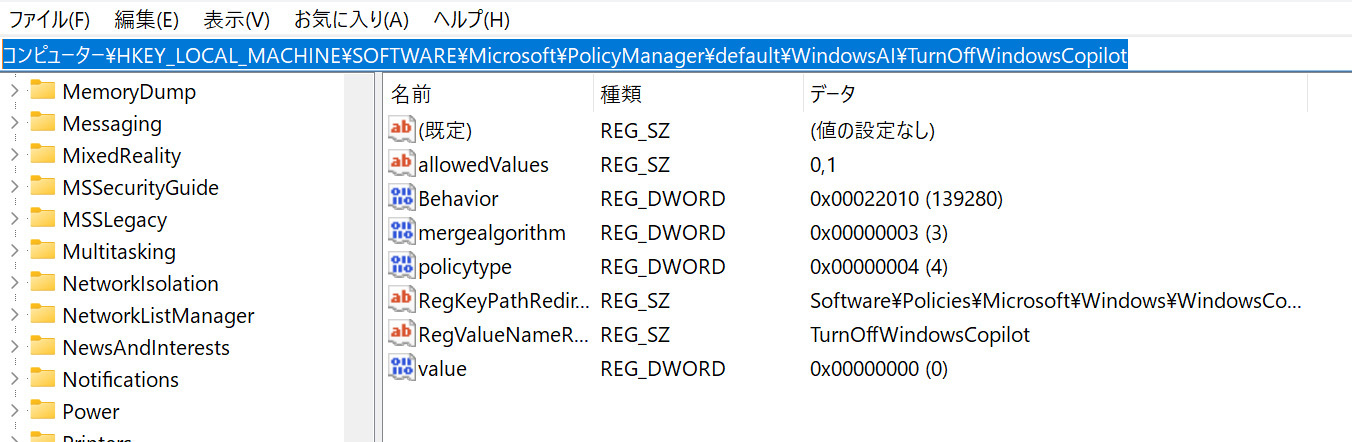Open the ファイル(F) menu

pyautogui.click(x=49, y=19)
